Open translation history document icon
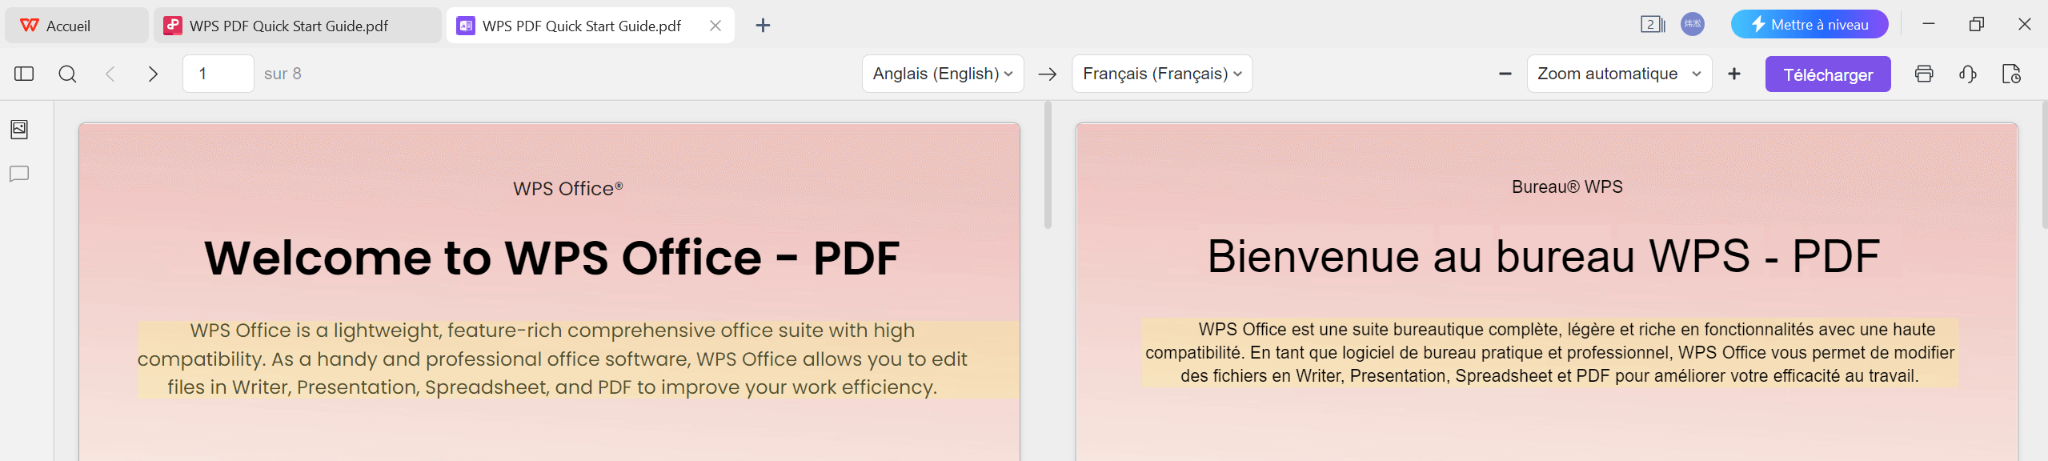The width and height of the screenshot is (2048, 461). click(2011, 74)
